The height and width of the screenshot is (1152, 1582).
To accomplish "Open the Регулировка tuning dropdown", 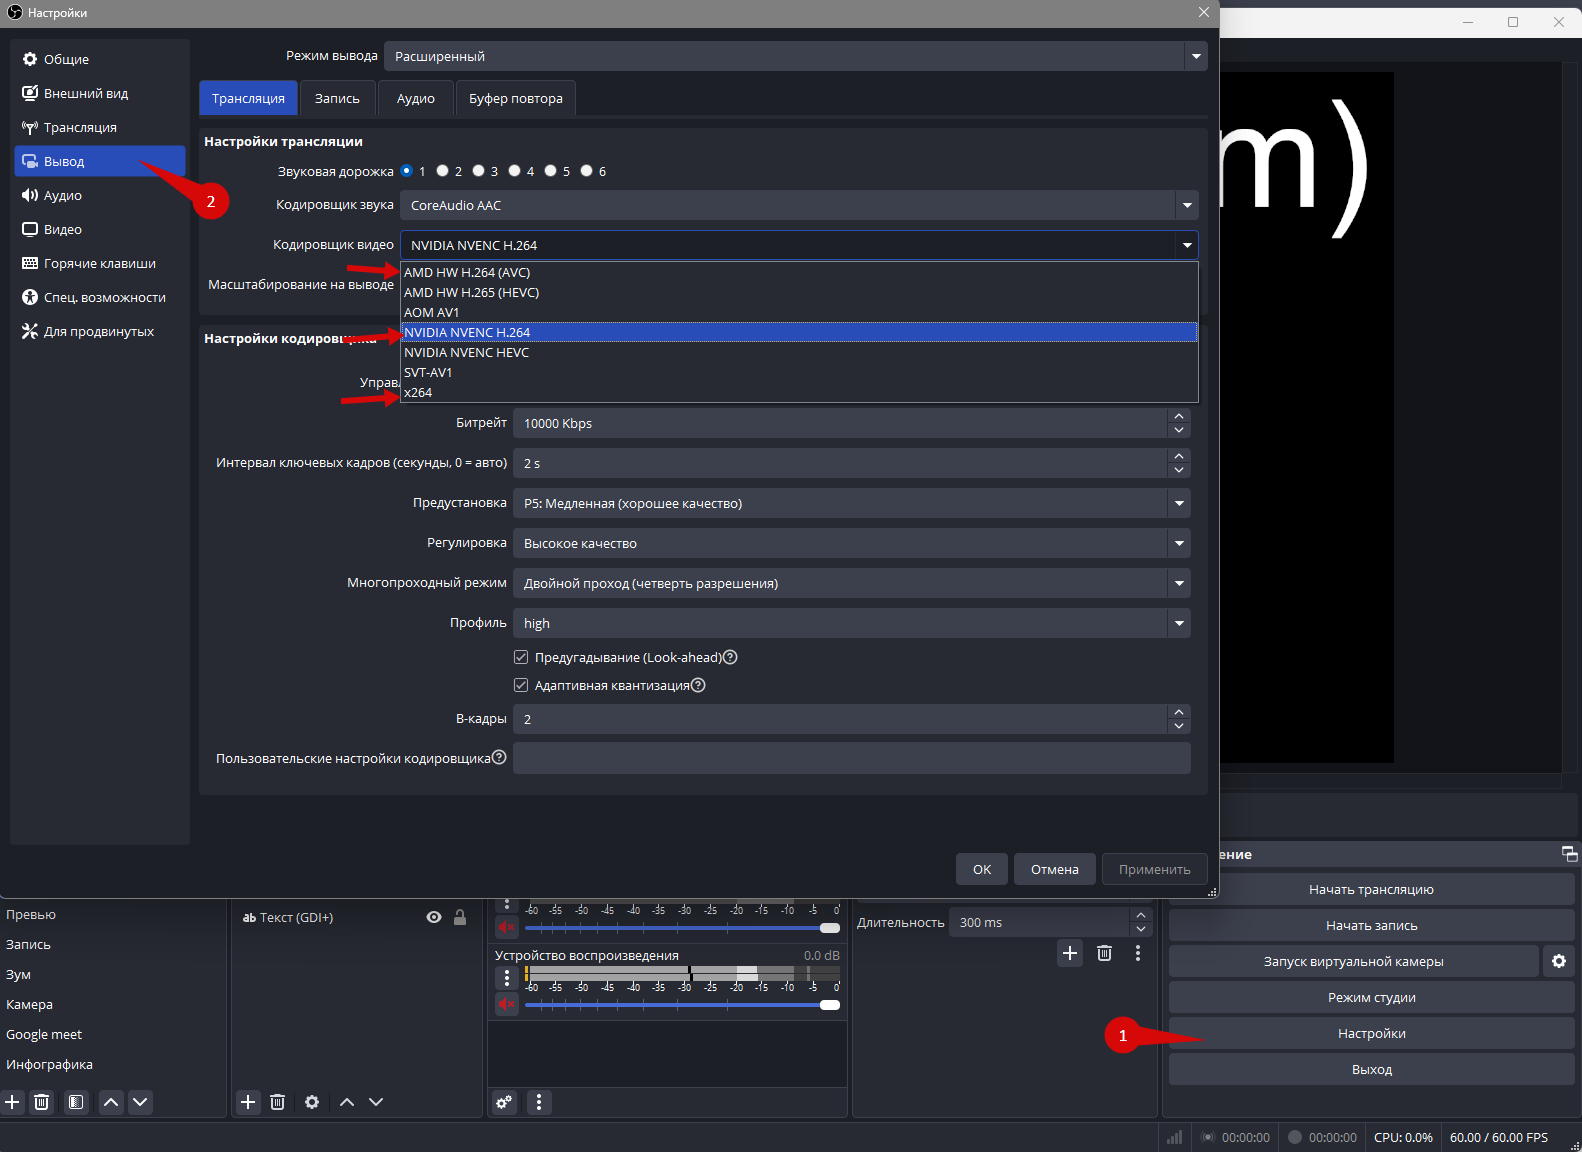I will tap(851, 543).
